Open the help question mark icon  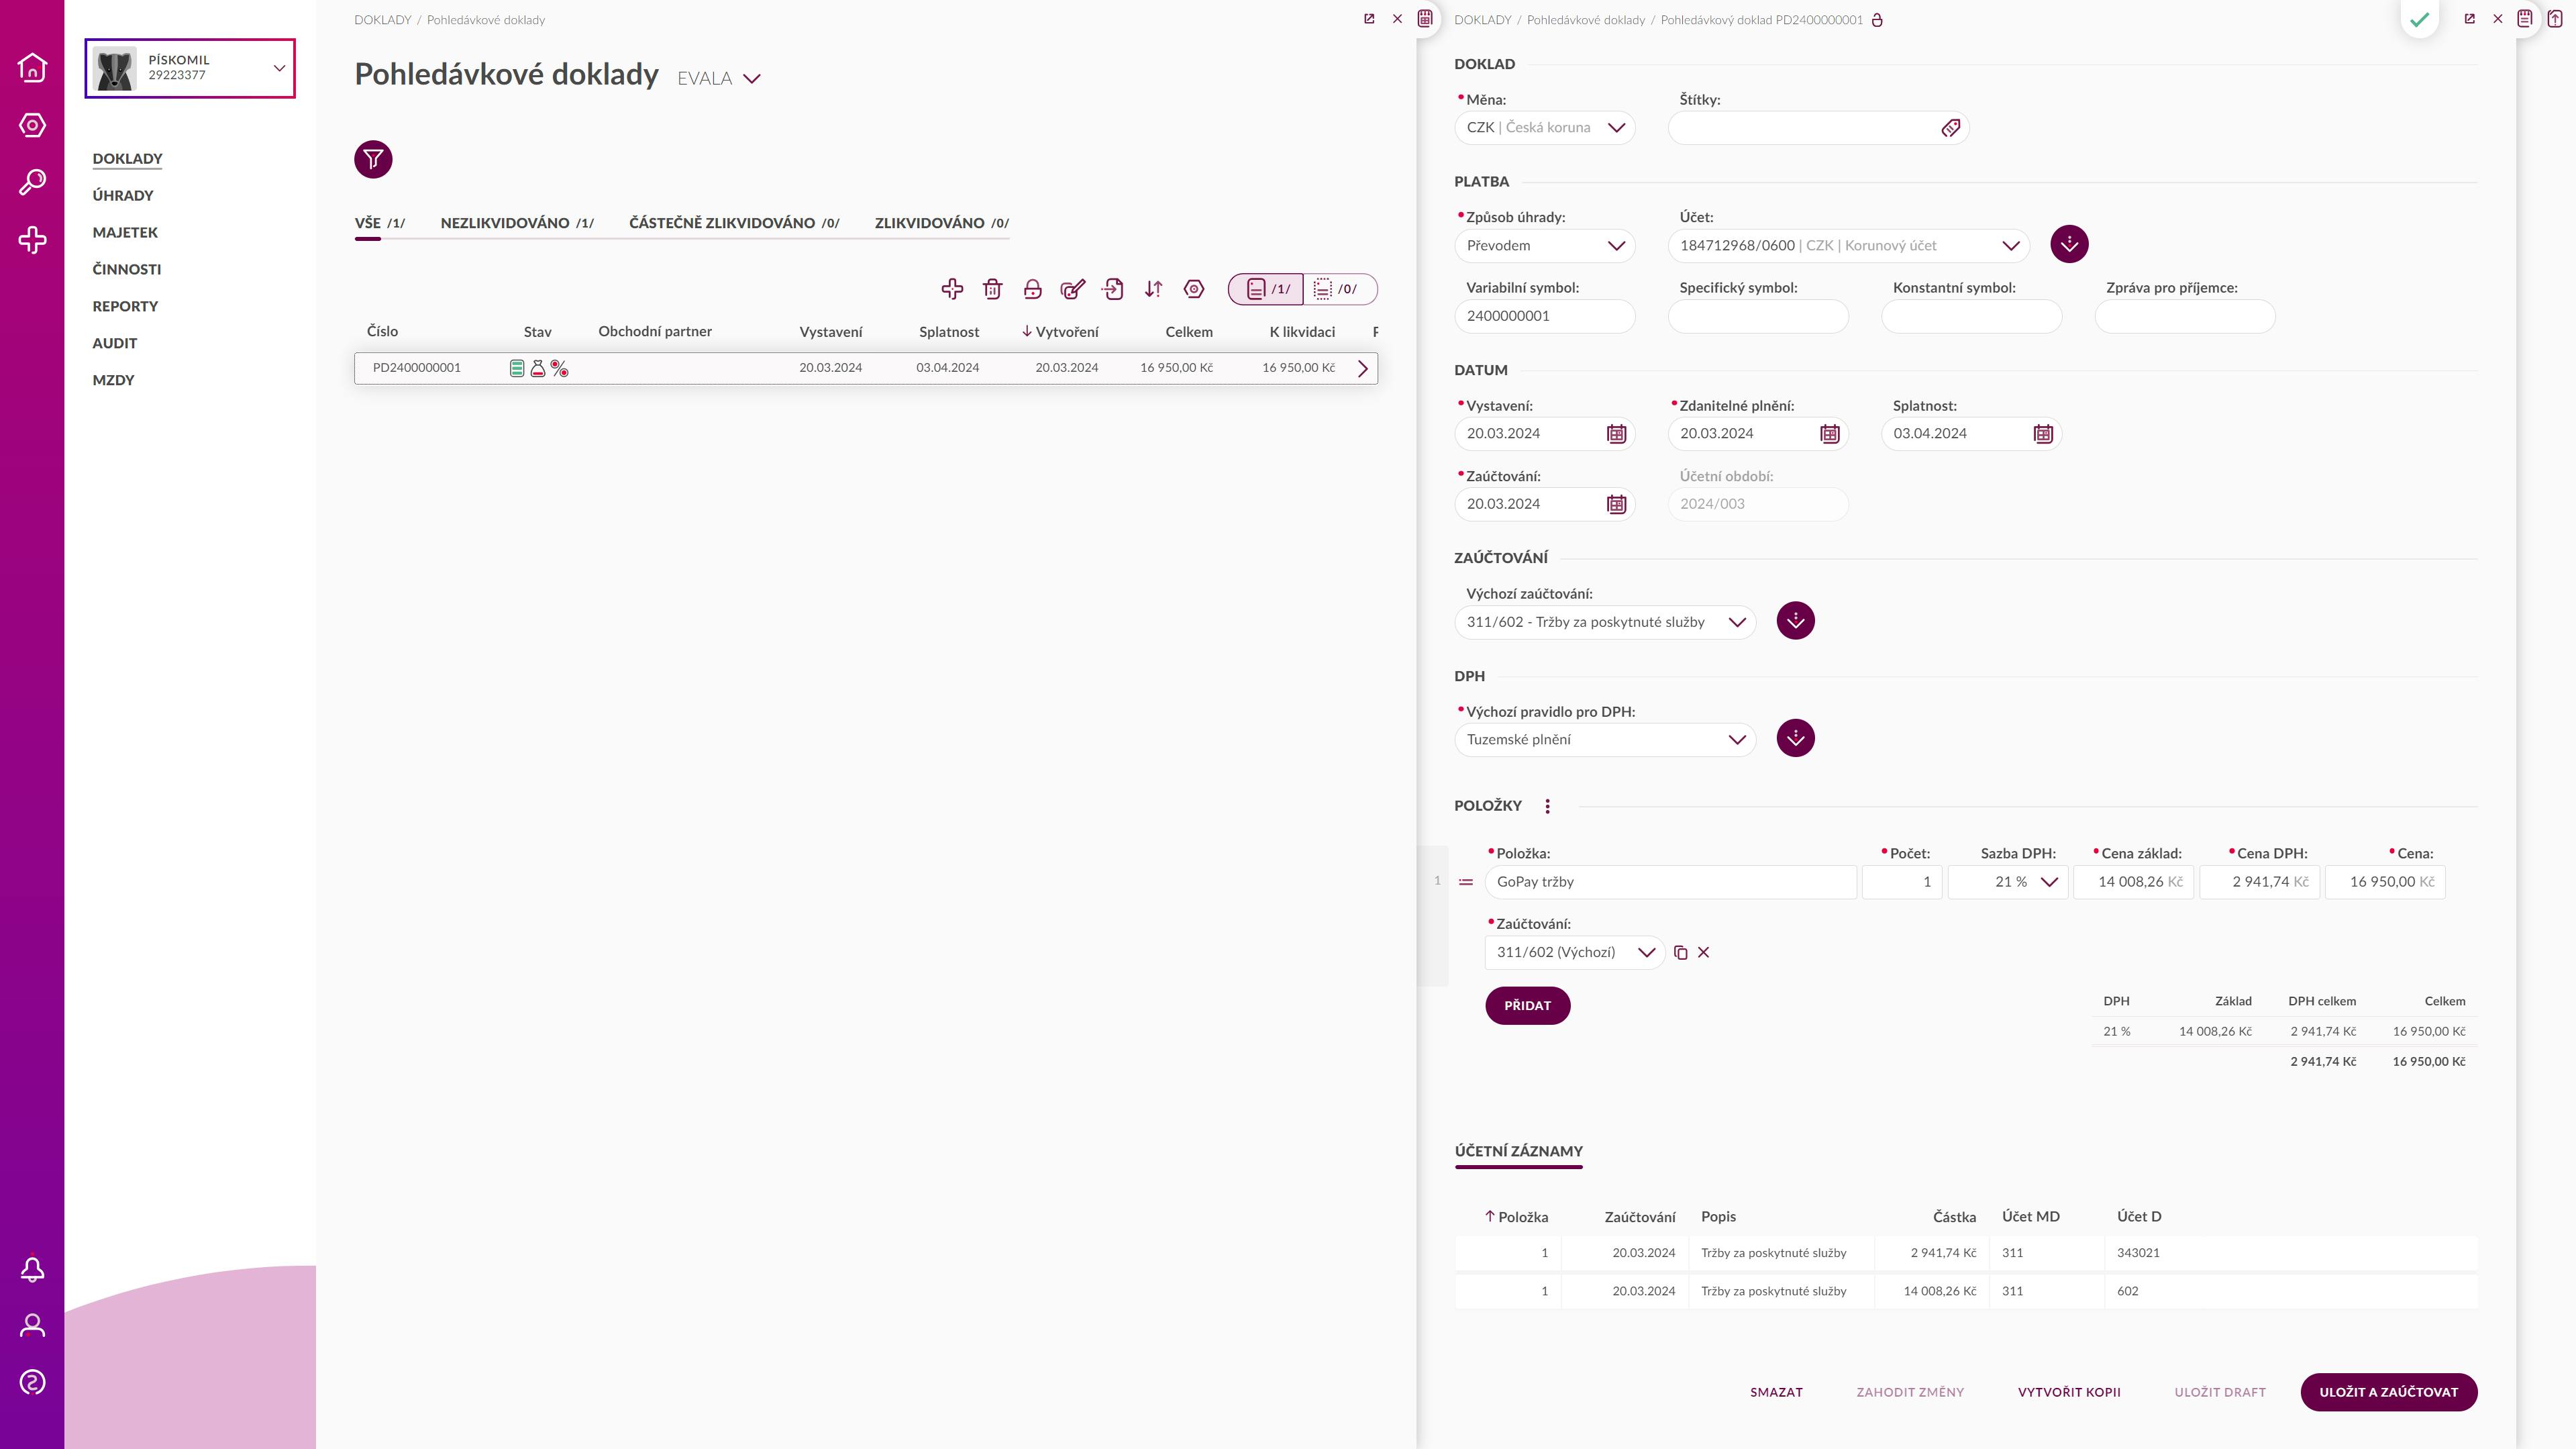point(32,1382)
